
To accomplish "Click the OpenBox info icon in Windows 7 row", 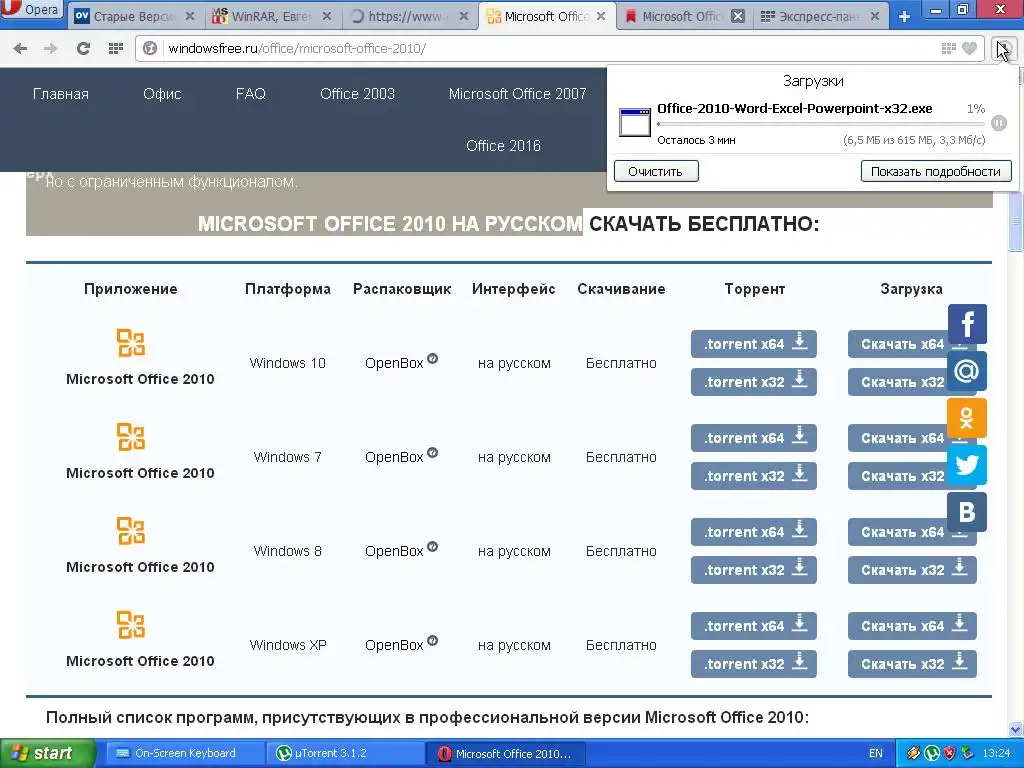I will (432, 453).
